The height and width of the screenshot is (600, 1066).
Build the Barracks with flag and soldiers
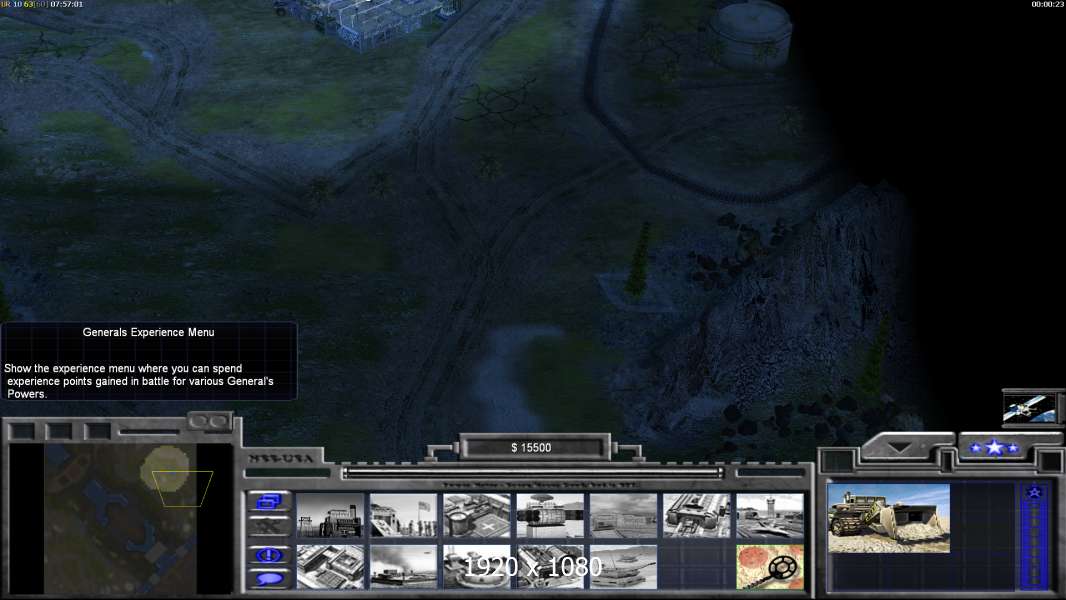click(404, 516)
